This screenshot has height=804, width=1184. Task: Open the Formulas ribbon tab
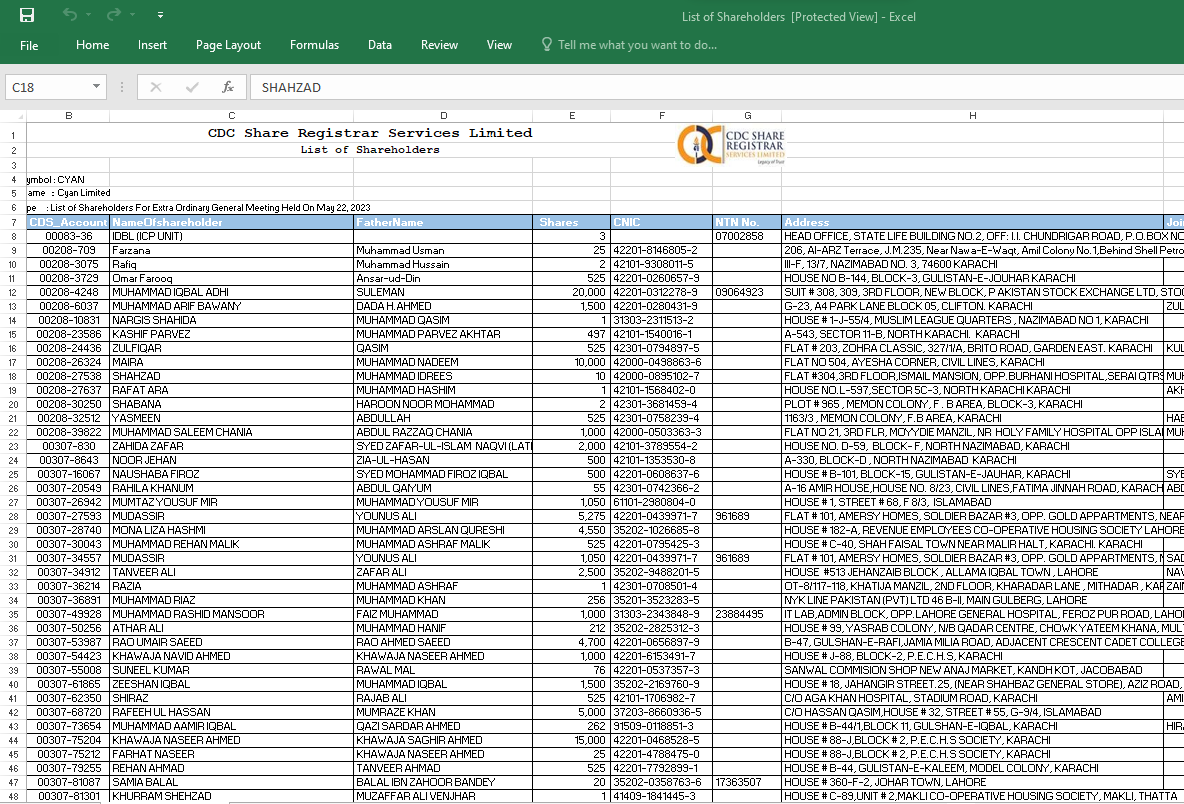click(x=314, y=45)
